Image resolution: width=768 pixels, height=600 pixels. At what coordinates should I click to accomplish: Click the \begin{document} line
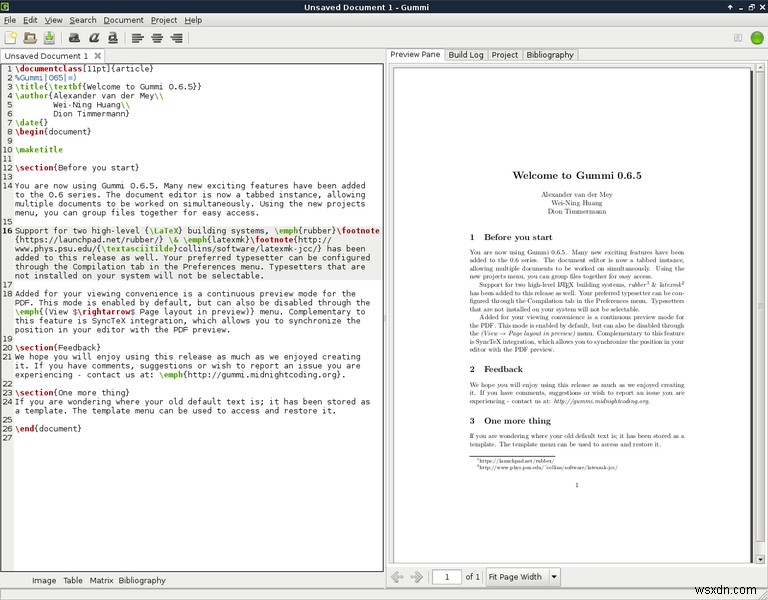pos(53,132)
